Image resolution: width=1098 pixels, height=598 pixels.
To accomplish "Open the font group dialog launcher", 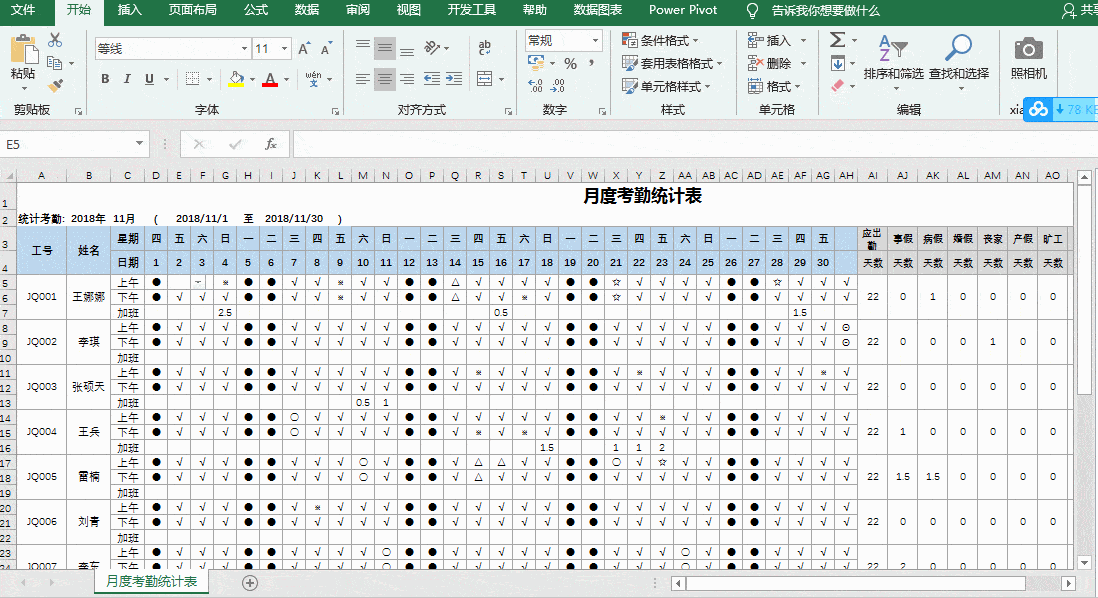I will tap(335, 111).
